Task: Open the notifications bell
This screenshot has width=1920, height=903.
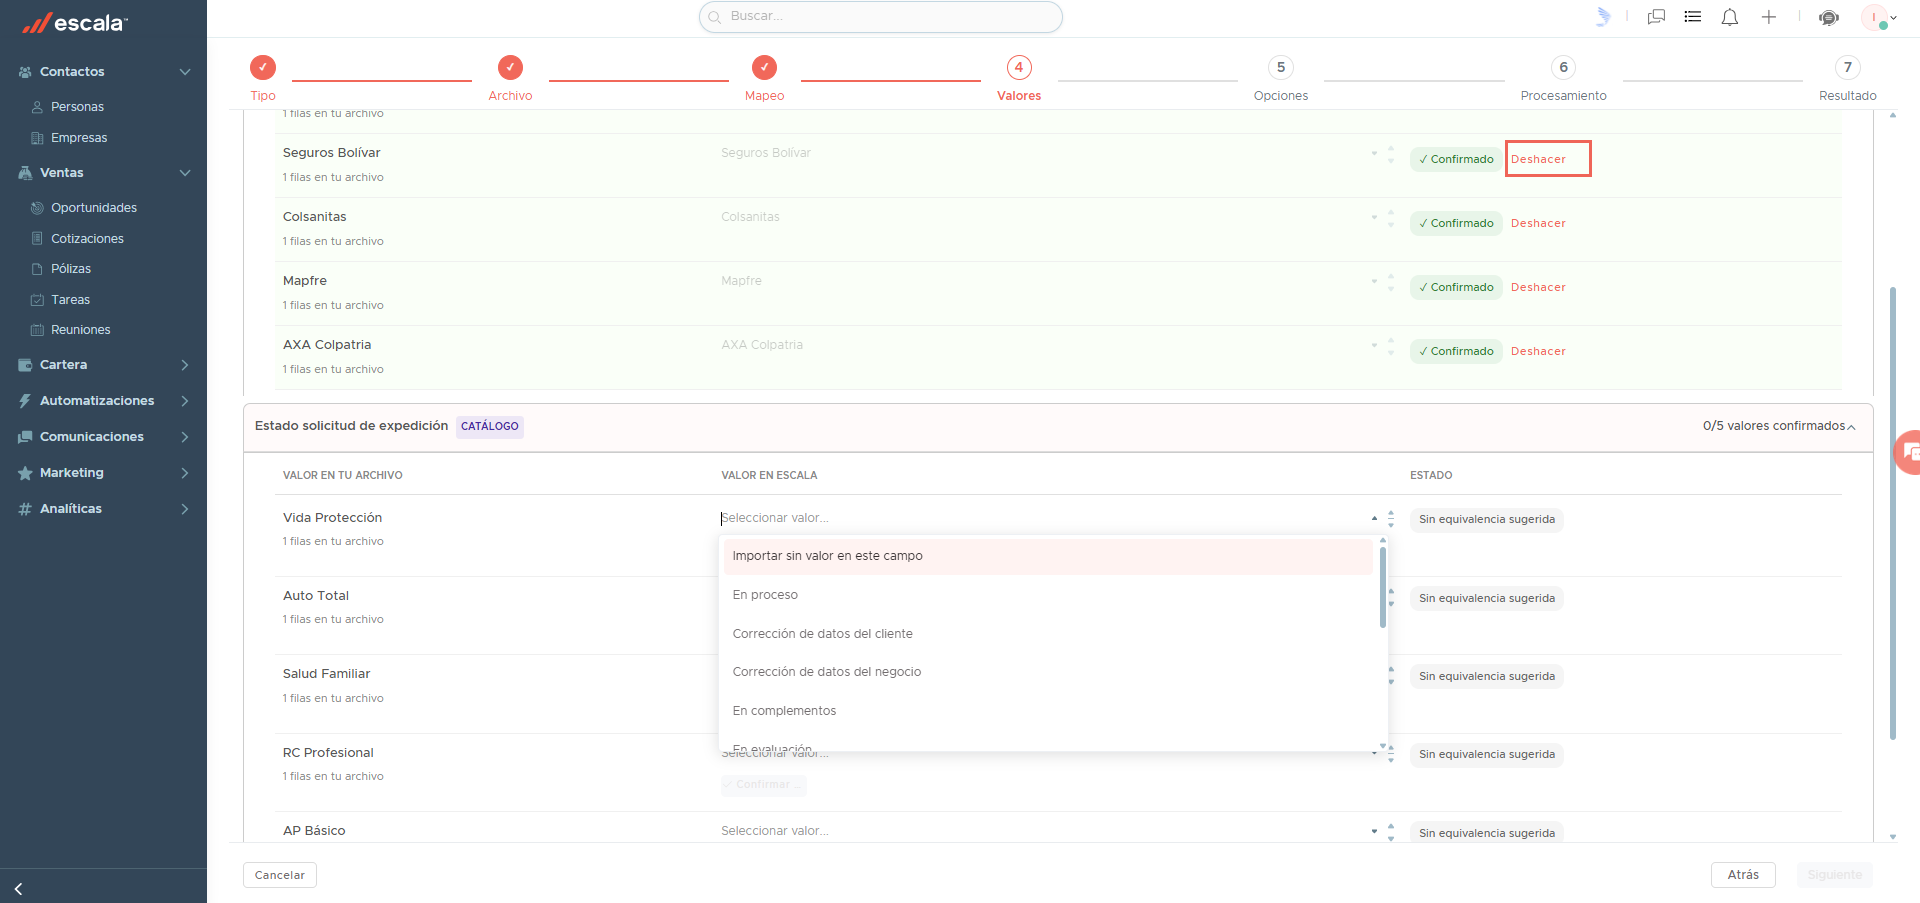Action: 1730,17
